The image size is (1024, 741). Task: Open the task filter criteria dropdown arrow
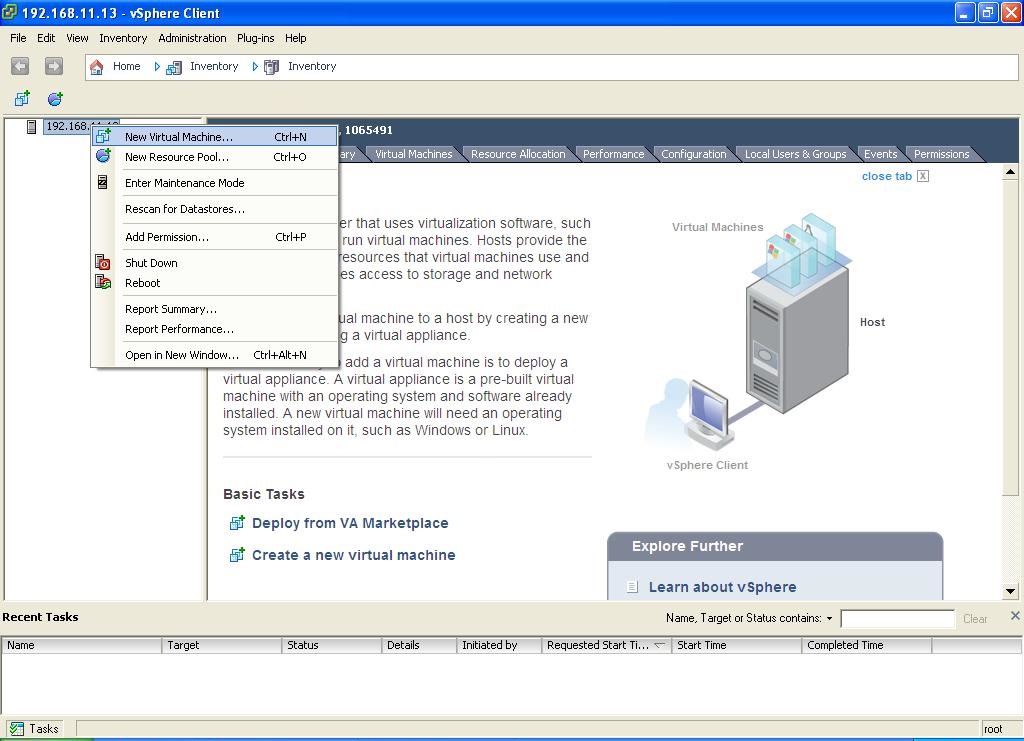point(829,619)
